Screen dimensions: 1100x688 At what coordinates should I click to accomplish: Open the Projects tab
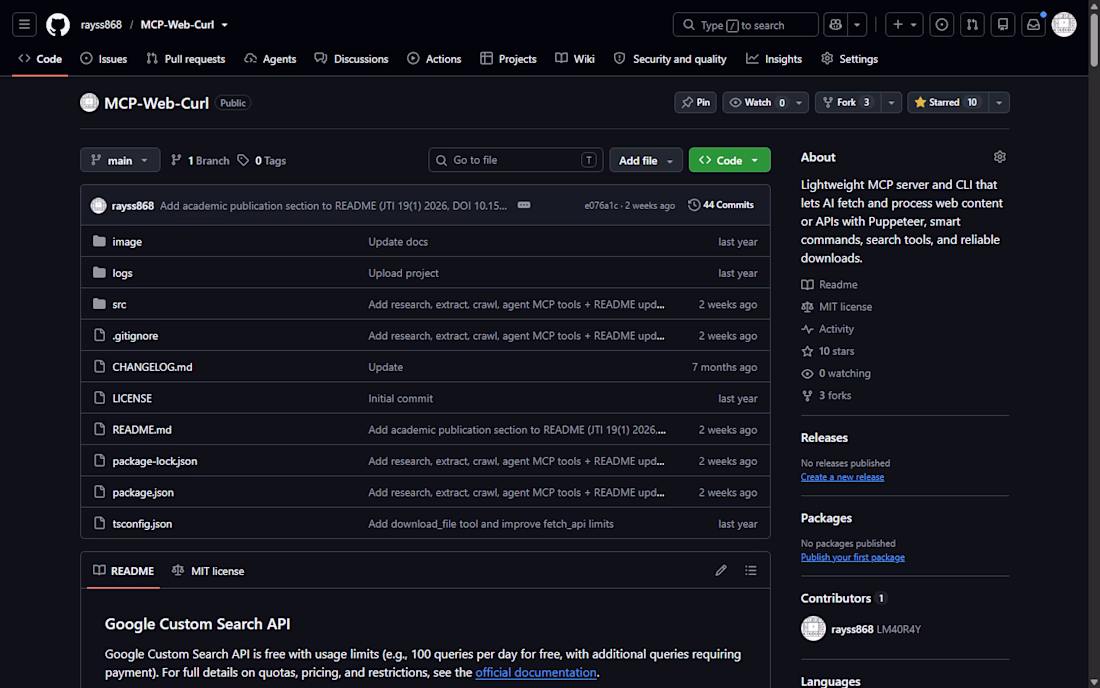(509, 59)
